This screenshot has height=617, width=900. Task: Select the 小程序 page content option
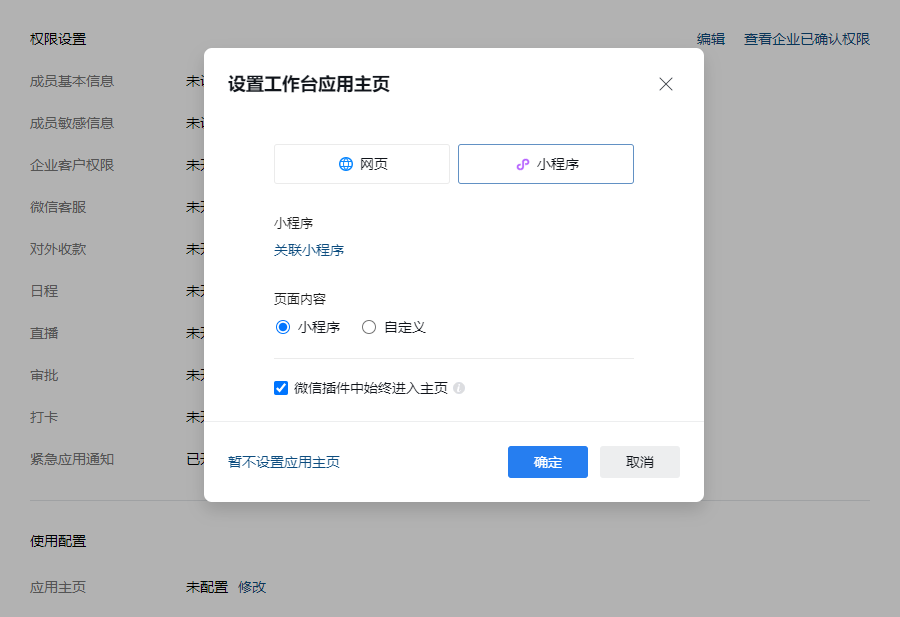(x=281, y=327)
